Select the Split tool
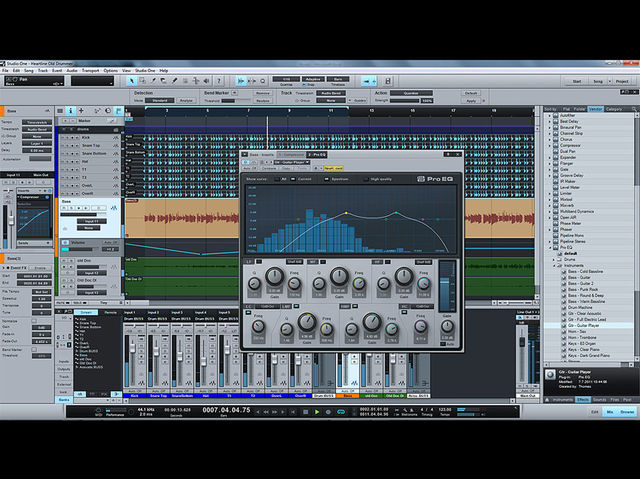The width and height of the screenshot is (640, 479). pos(153,81)
